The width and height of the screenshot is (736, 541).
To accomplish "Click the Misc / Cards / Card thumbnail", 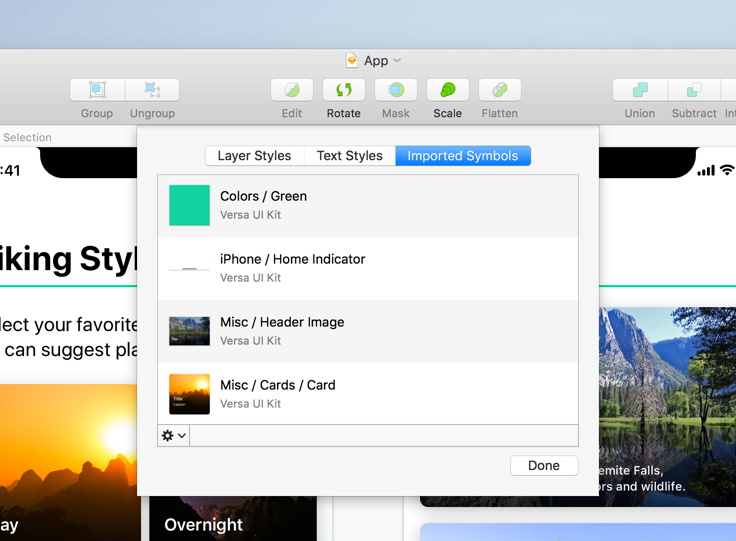I will pyautogui.click(x=189, y=394).
